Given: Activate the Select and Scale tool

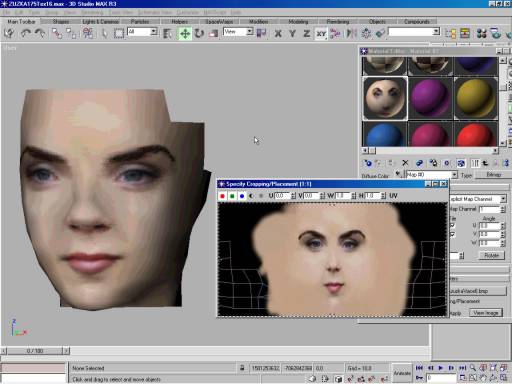Looking at the screenshot, I should 213,33.
